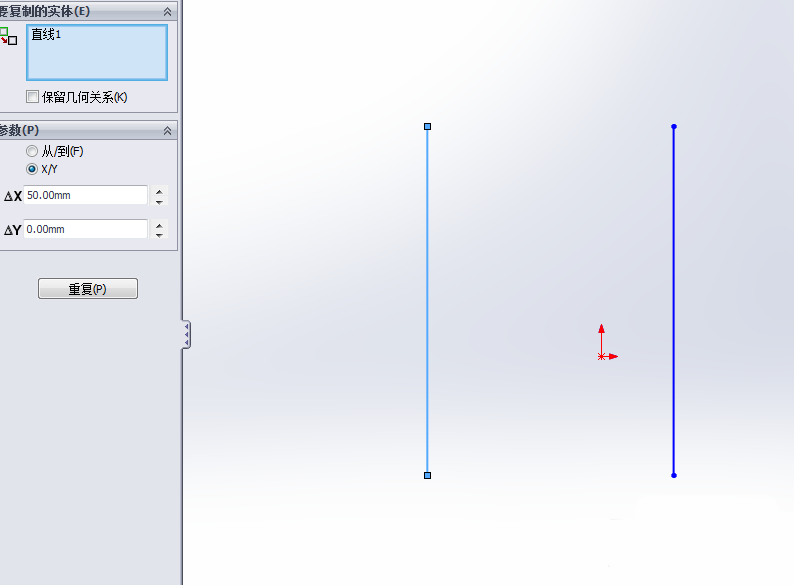The width and height of the screenshot is (794, 585).
Task: Select the X/Y radio option
Action: 32,169
